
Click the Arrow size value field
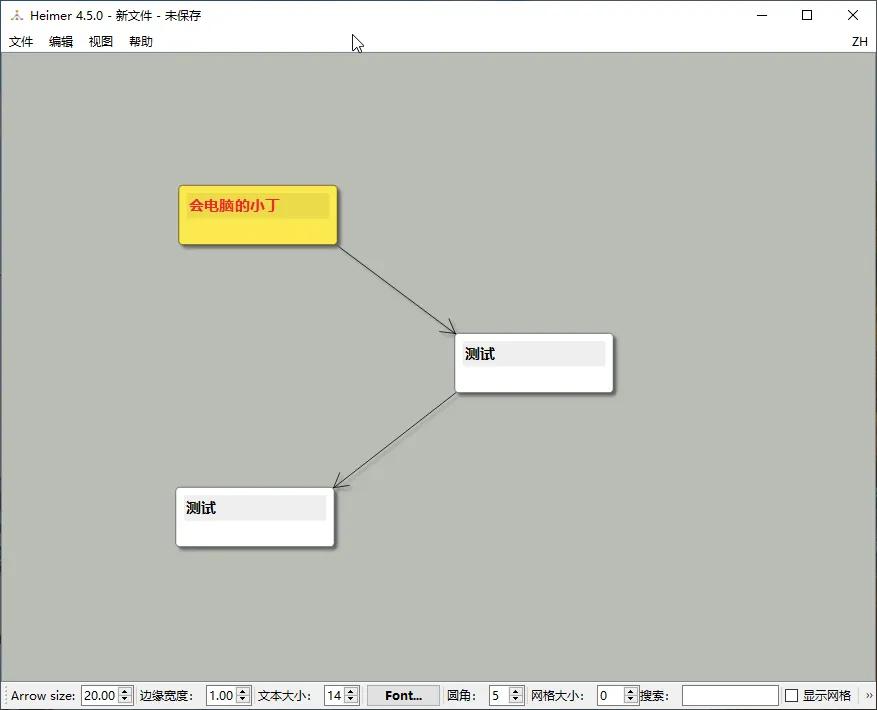[99, 695]
